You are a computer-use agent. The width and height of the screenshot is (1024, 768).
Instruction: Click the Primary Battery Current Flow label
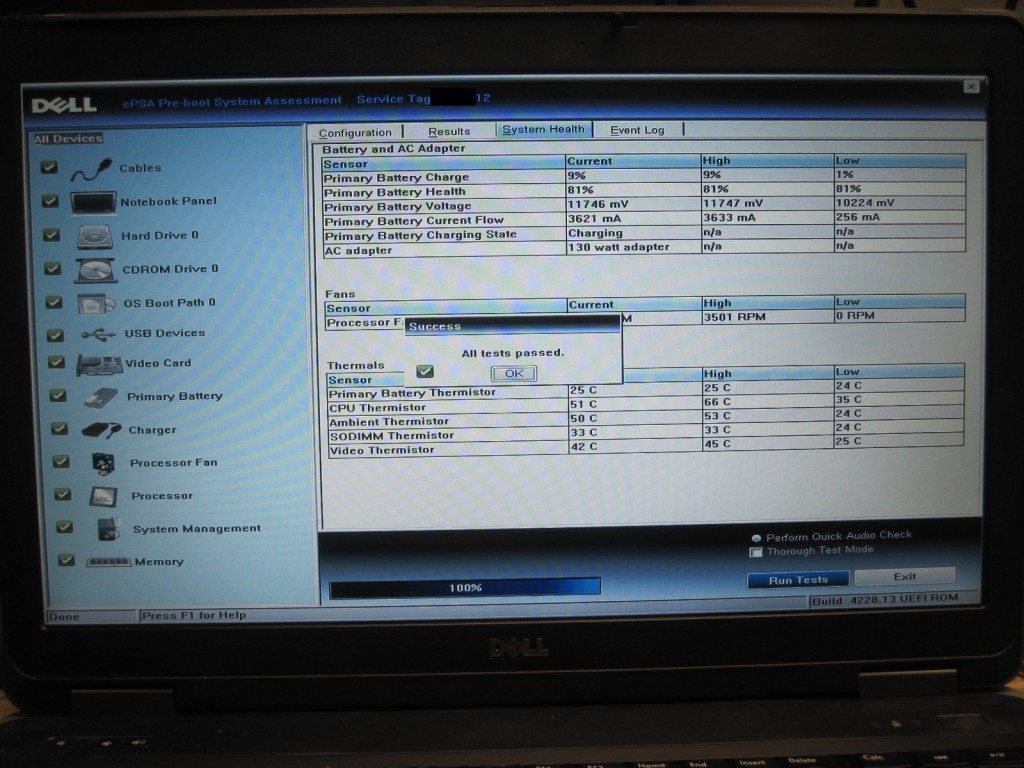pos(414,221)
